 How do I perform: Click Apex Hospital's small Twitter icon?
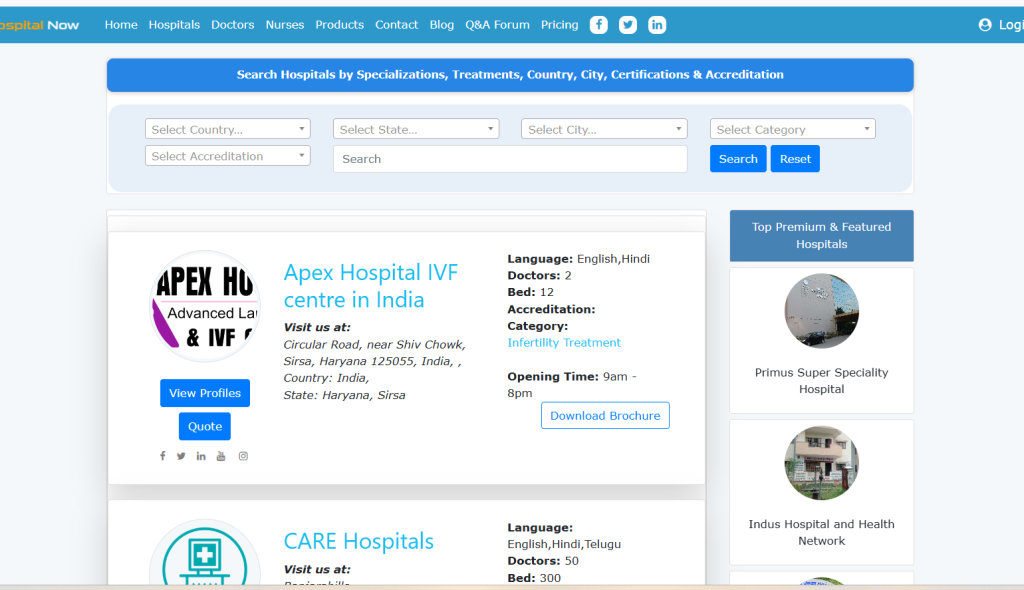[181, 456]
